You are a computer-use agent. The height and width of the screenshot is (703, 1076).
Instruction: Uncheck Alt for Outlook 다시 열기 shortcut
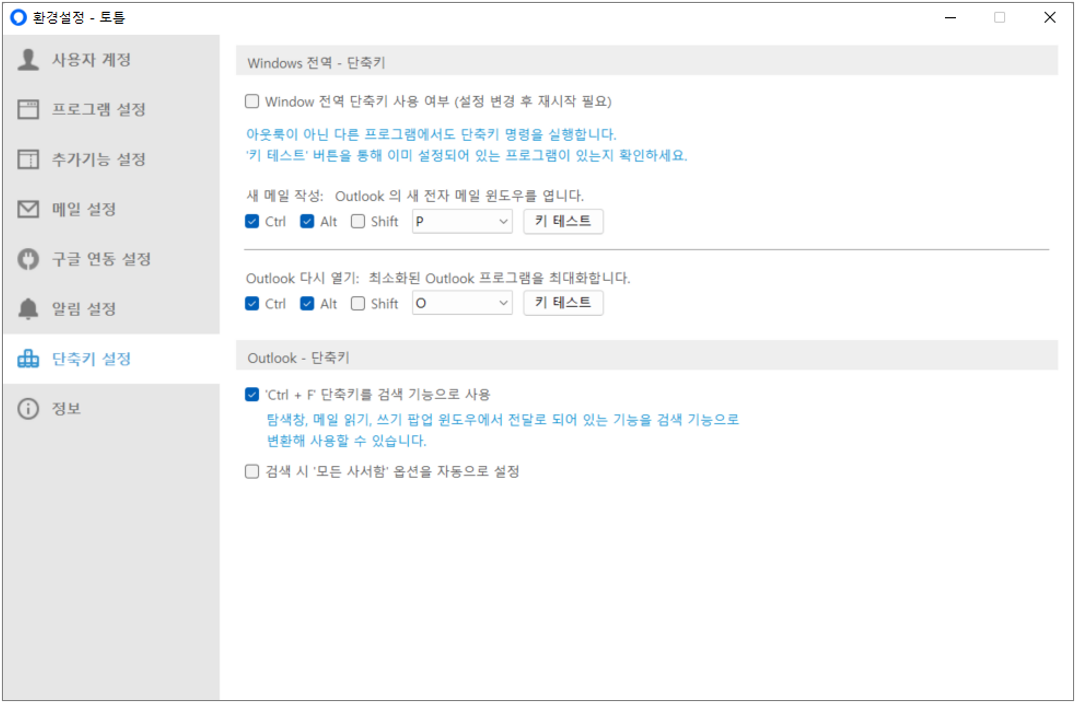coord(307,303)
